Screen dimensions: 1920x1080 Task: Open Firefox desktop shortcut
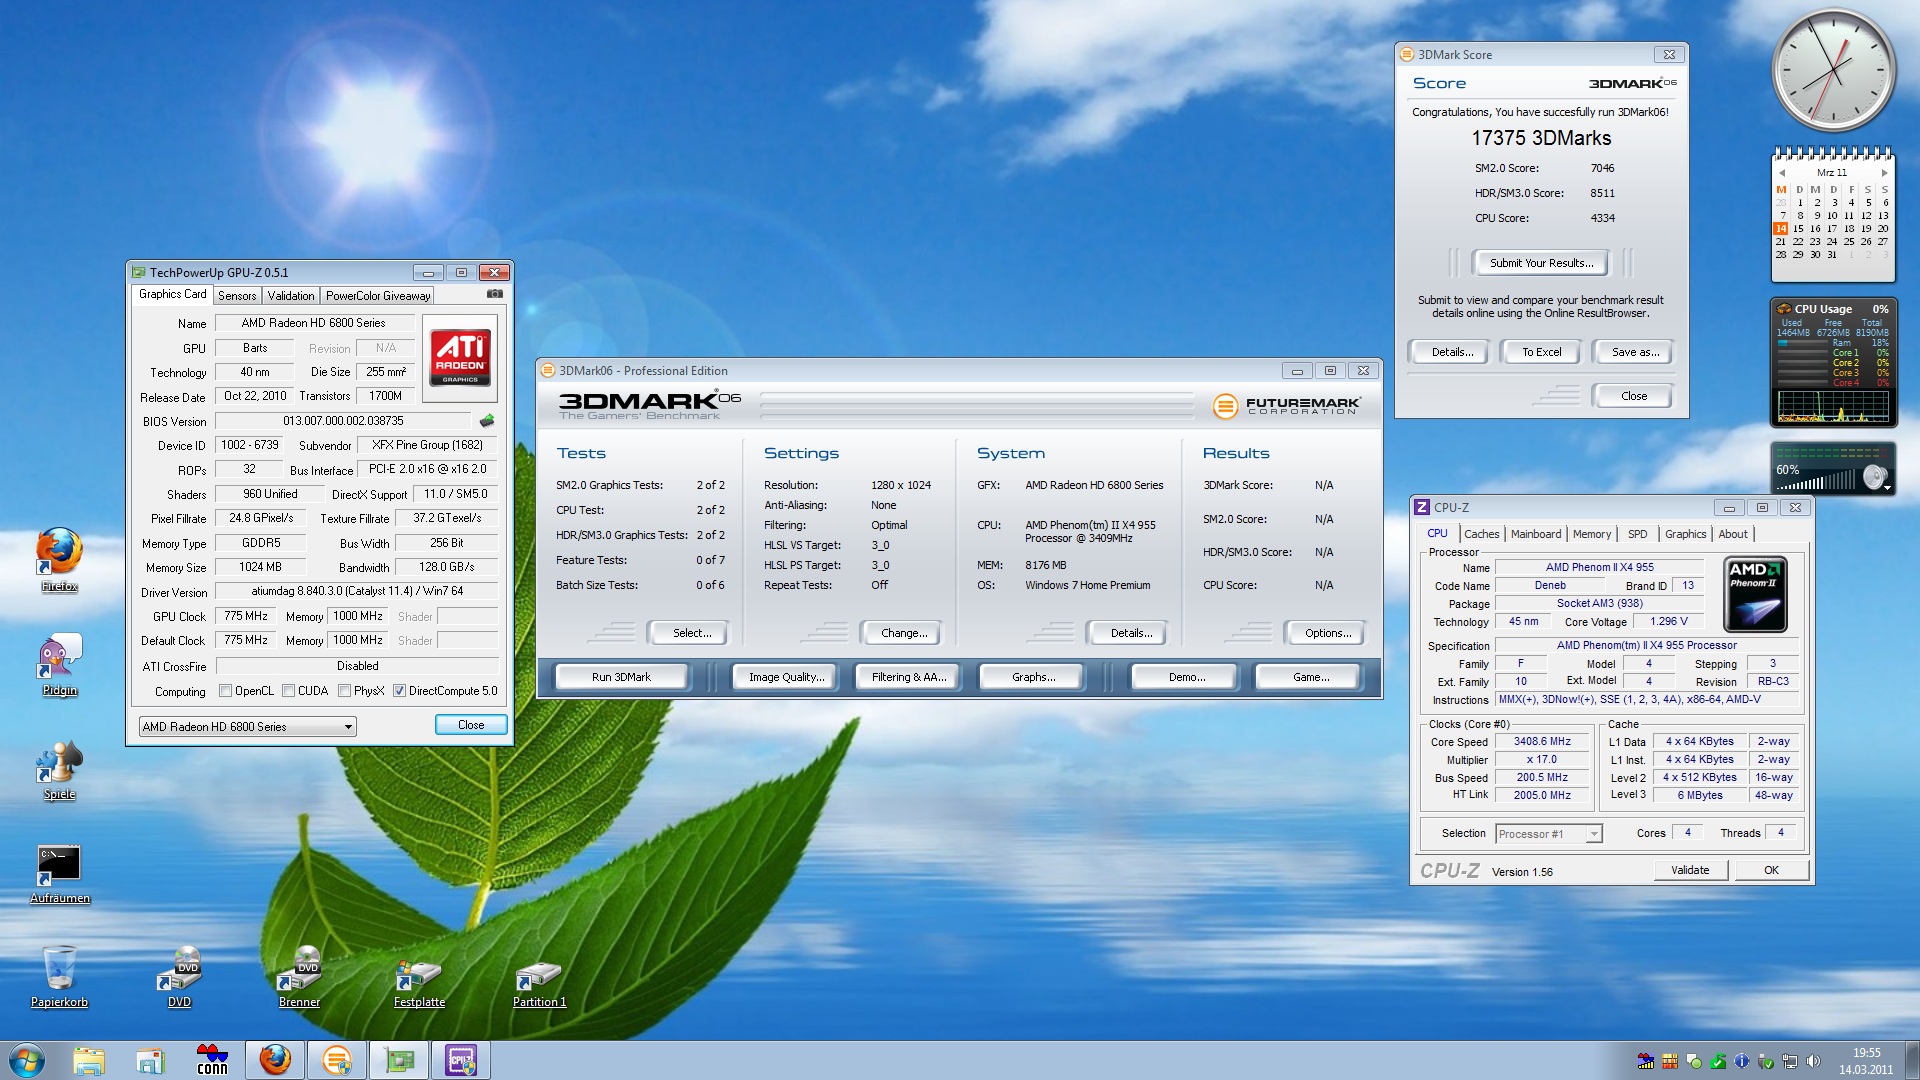[60, 560]
